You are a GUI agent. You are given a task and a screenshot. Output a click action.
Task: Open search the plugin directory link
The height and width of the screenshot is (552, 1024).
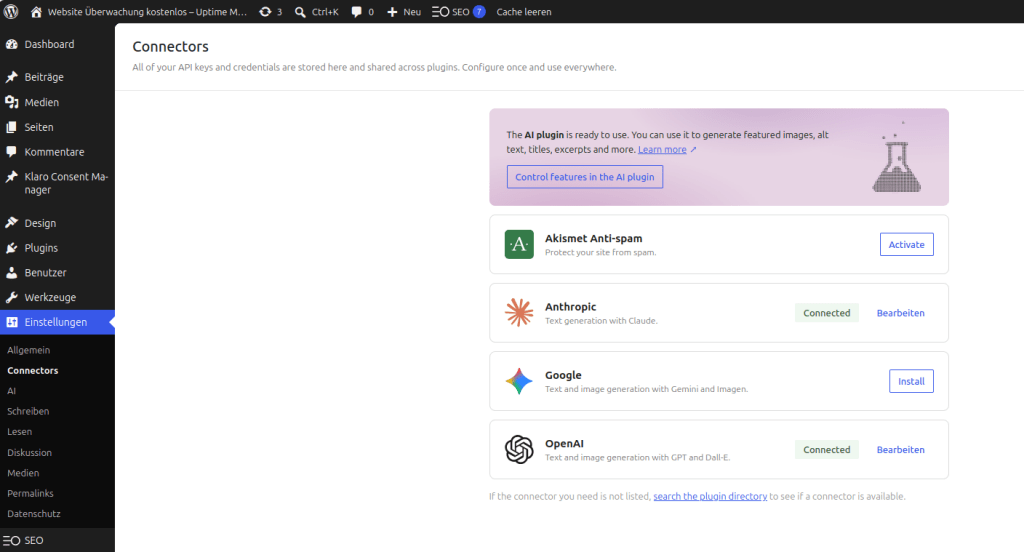pyautogui.click(x=710, y=496)
